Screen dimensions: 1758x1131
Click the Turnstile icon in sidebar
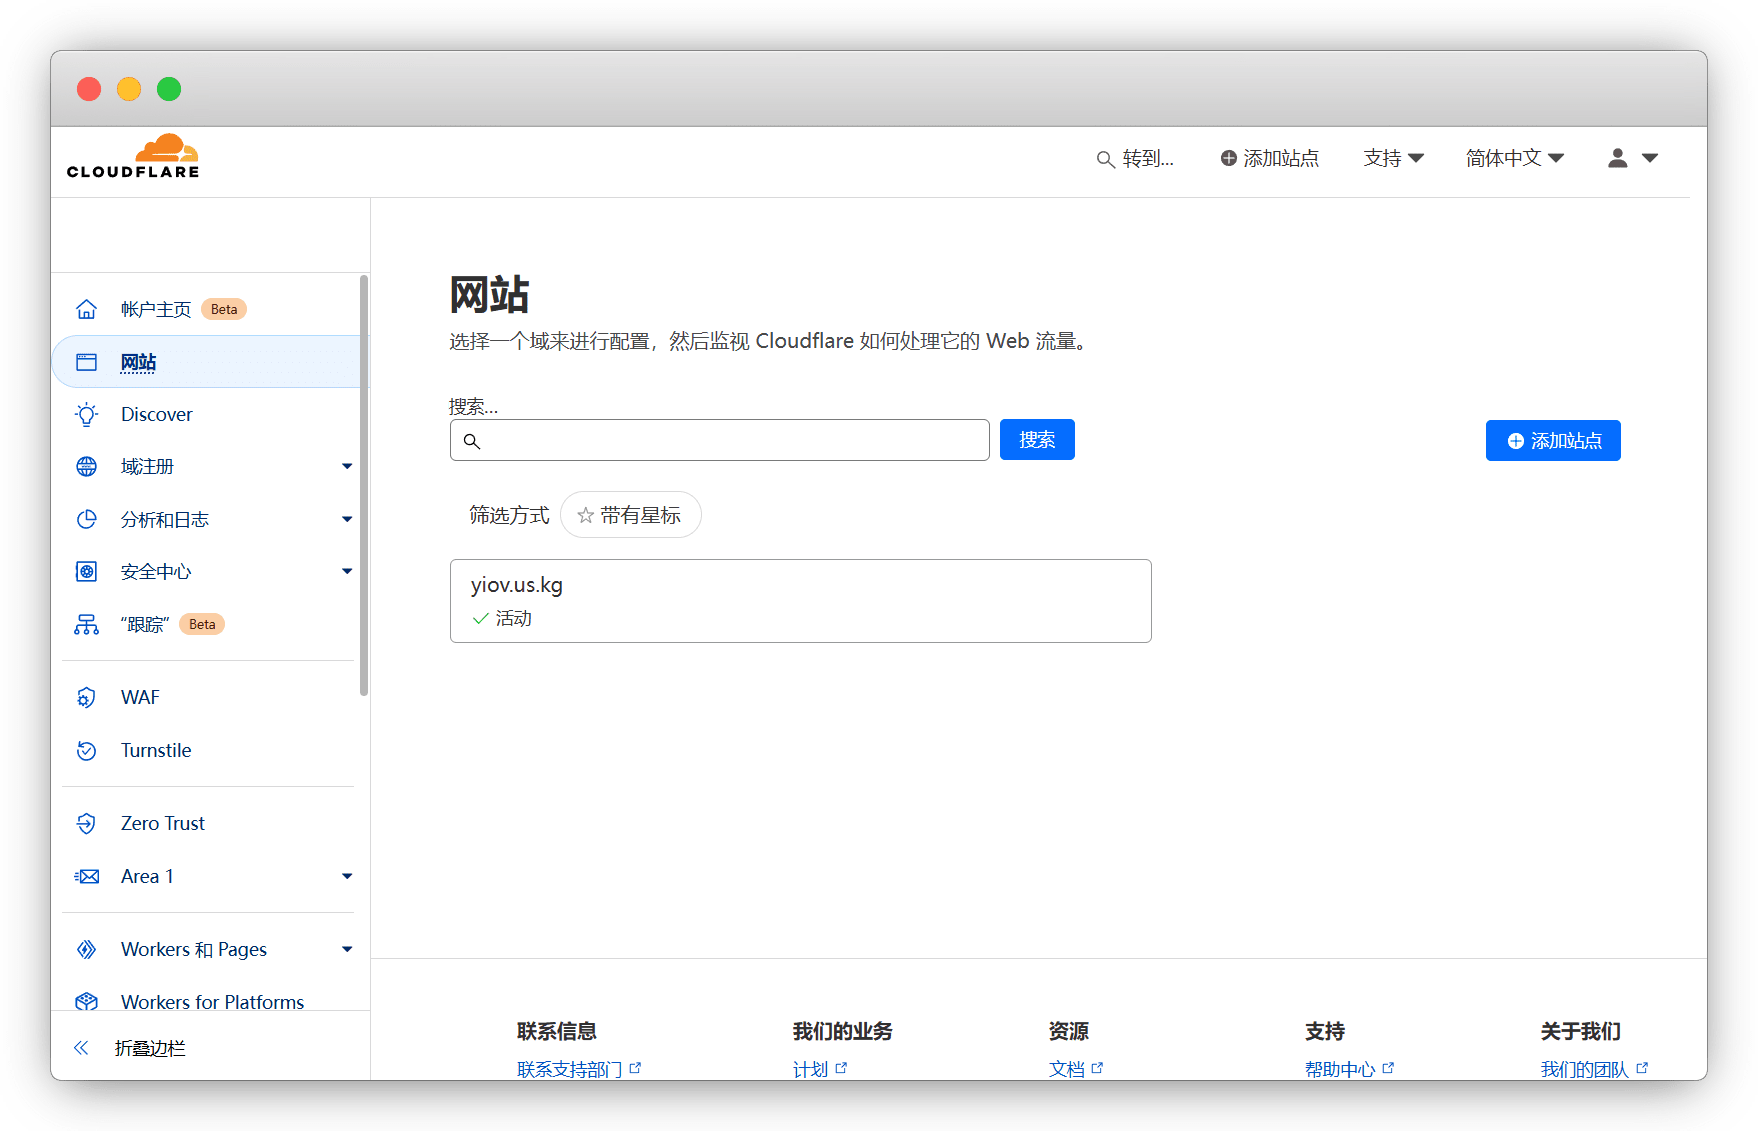(x=87, y=751)
